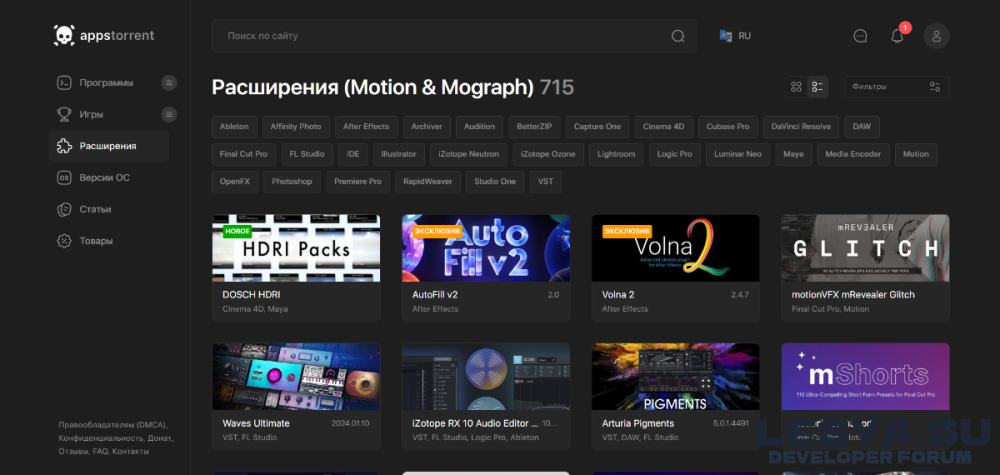
Task: Filter by Audition tag
Action: click(480, 127)
